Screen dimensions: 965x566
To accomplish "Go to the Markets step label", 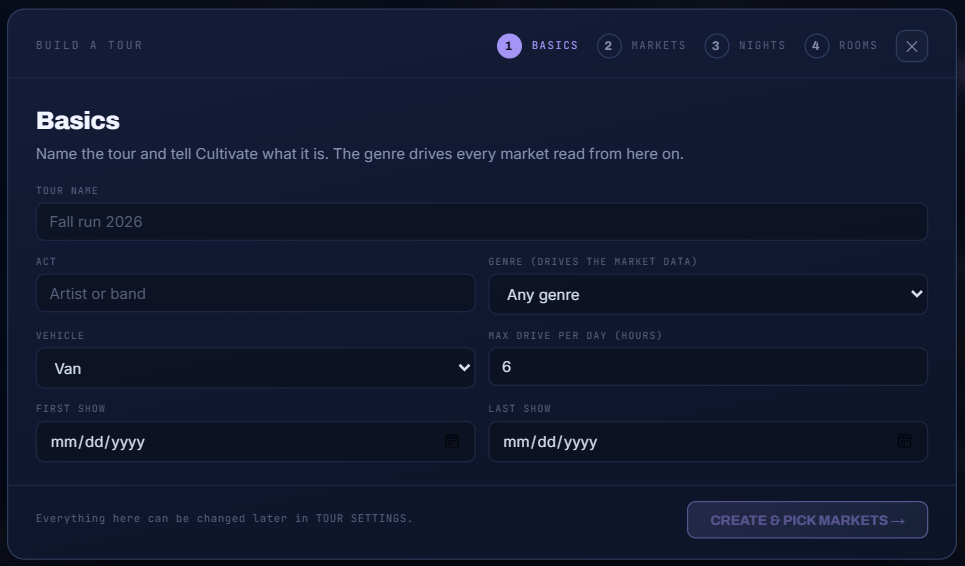I will (x=659, y=46).
